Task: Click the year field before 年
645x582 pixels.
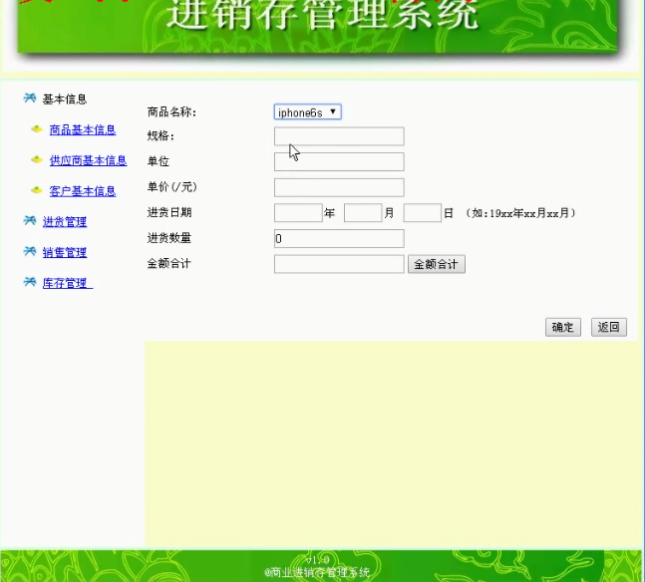Action: coord(298,213)
